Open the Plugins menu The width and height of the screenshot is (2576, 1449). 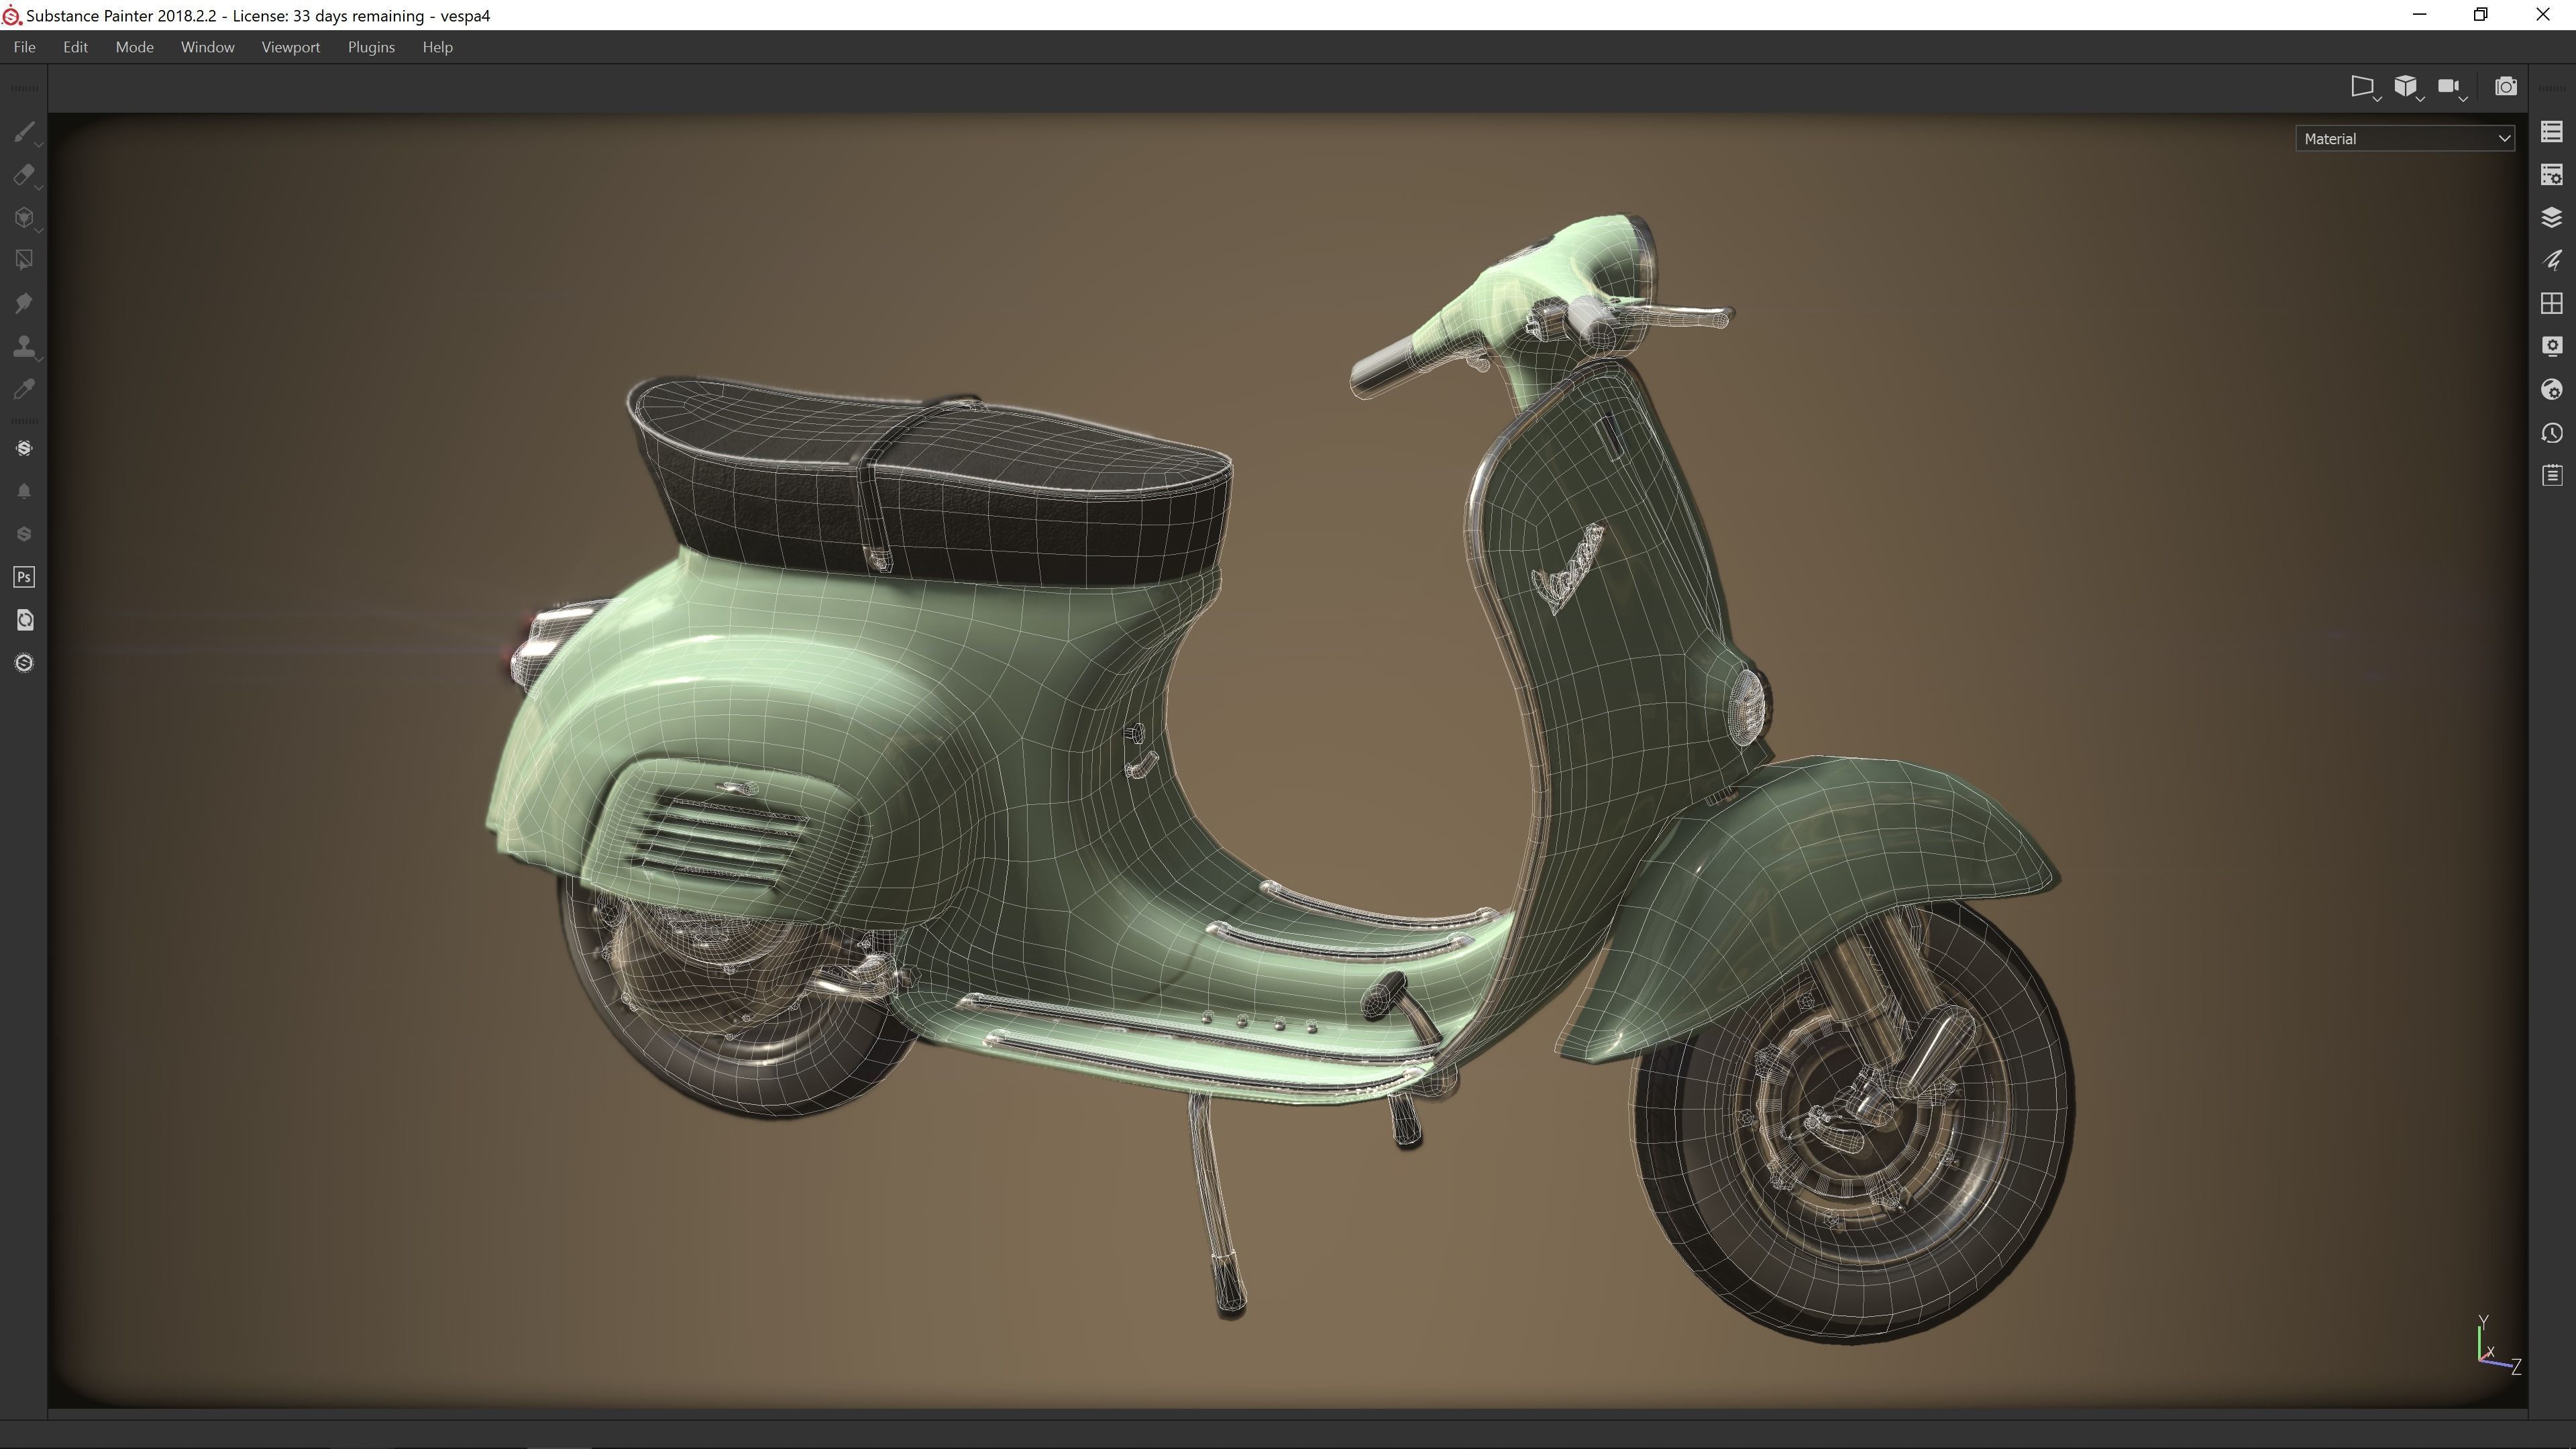coord(371,47)
